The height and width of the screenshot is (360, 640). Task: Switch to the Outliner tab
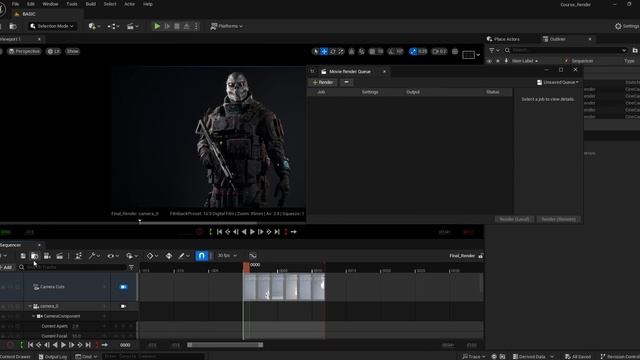coord(558,39)
